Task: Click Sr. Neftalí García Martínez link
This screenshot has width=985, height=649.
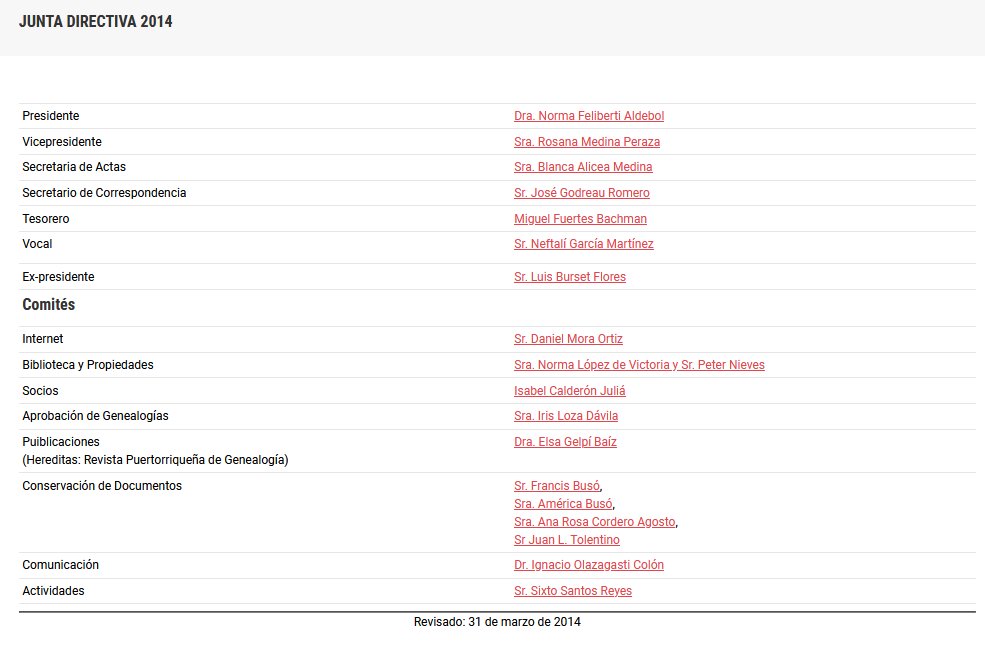Action: tap(584, 244)
